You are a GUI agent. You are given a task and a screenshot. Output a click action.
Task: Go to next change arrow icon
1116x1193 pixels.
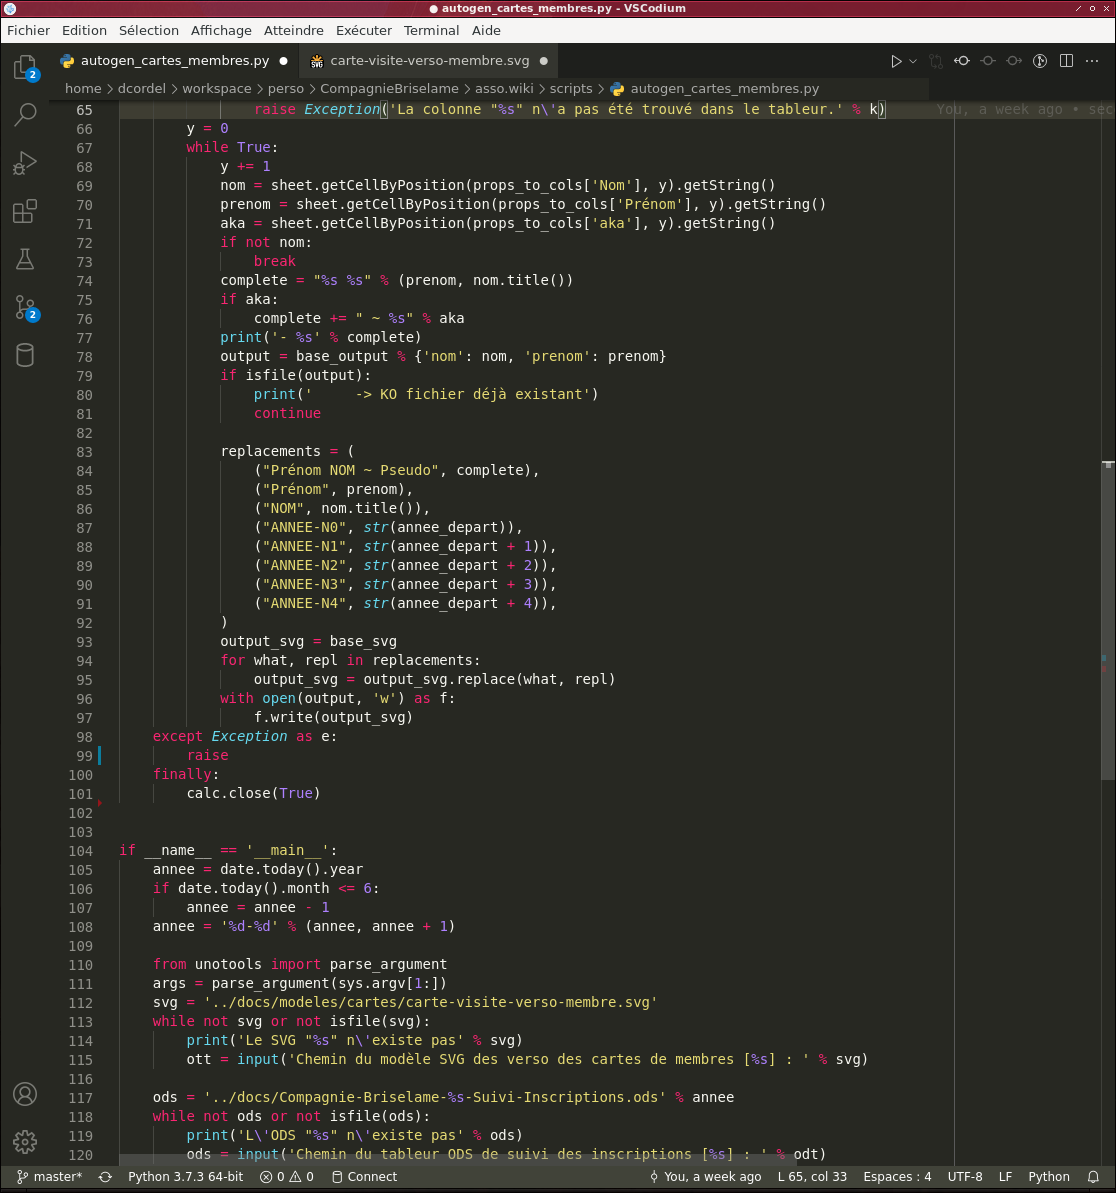point(1014,61)
